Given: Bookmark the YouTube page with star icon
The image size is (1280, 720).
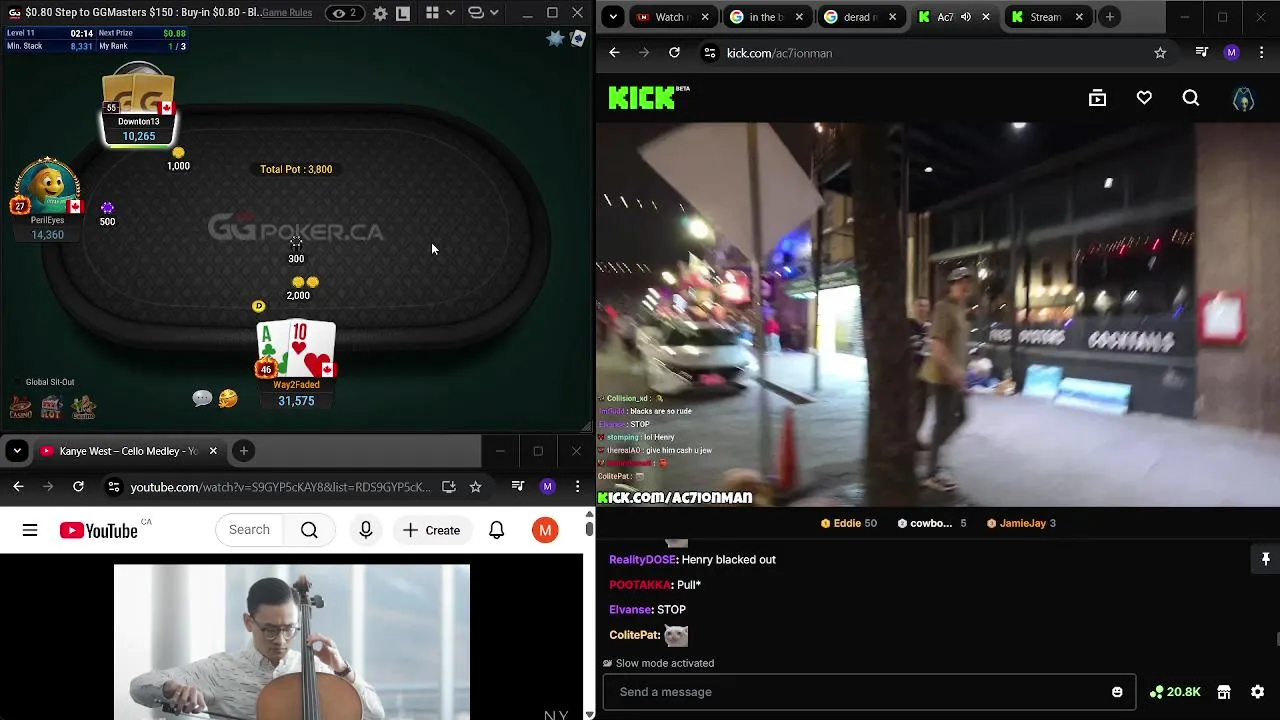Looking at the screenshot, I should [x=475, y=487].
